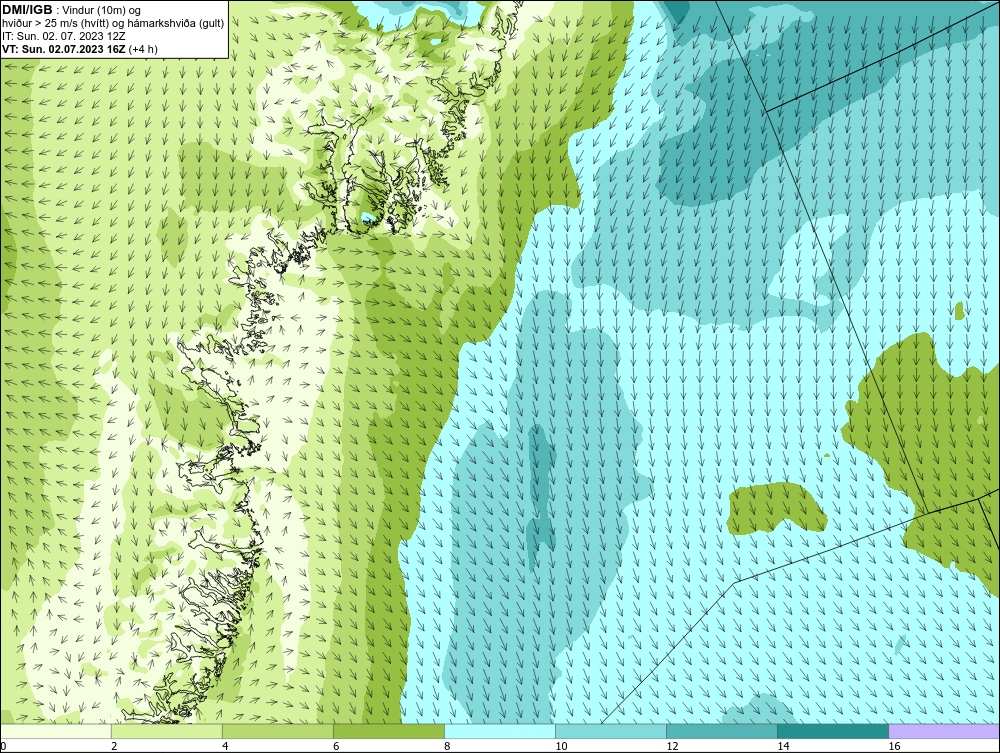
Task: Select the 6–8 m/s olive green legend swatch
Action: pos(388,731)
